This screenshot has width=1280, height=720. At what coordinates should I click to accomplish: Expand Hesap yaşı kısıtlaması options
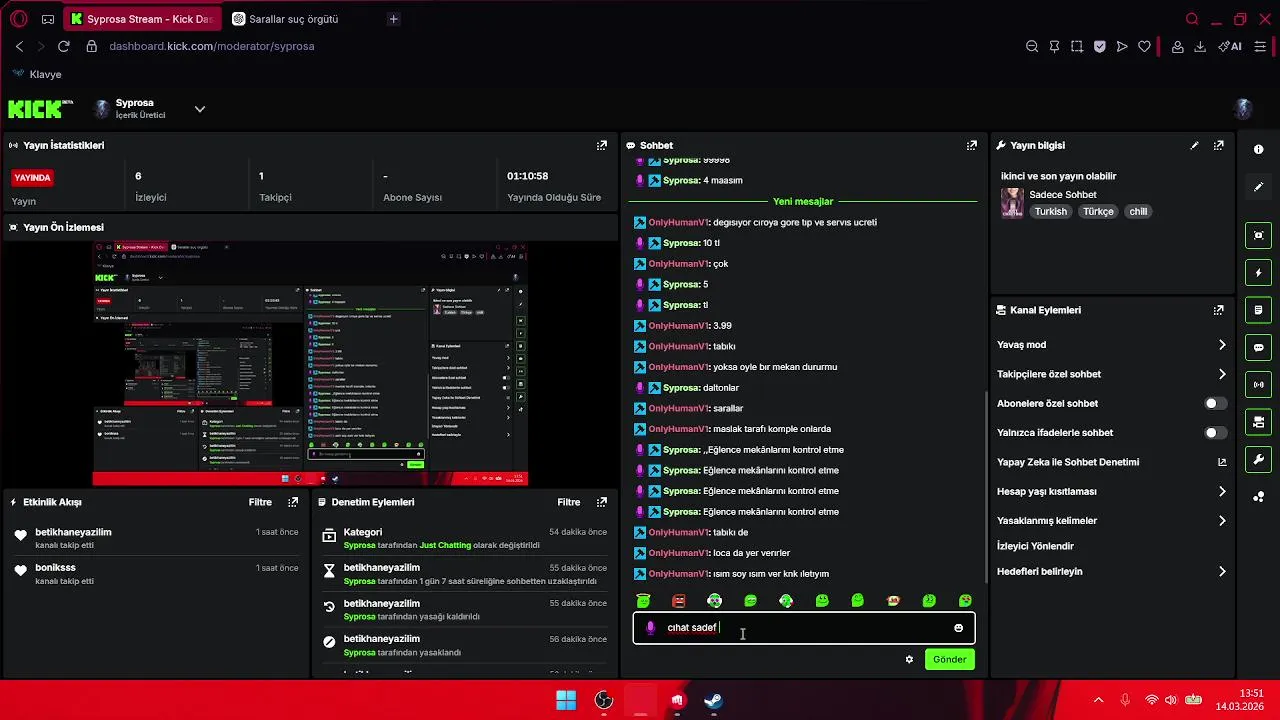(1221, 491)
